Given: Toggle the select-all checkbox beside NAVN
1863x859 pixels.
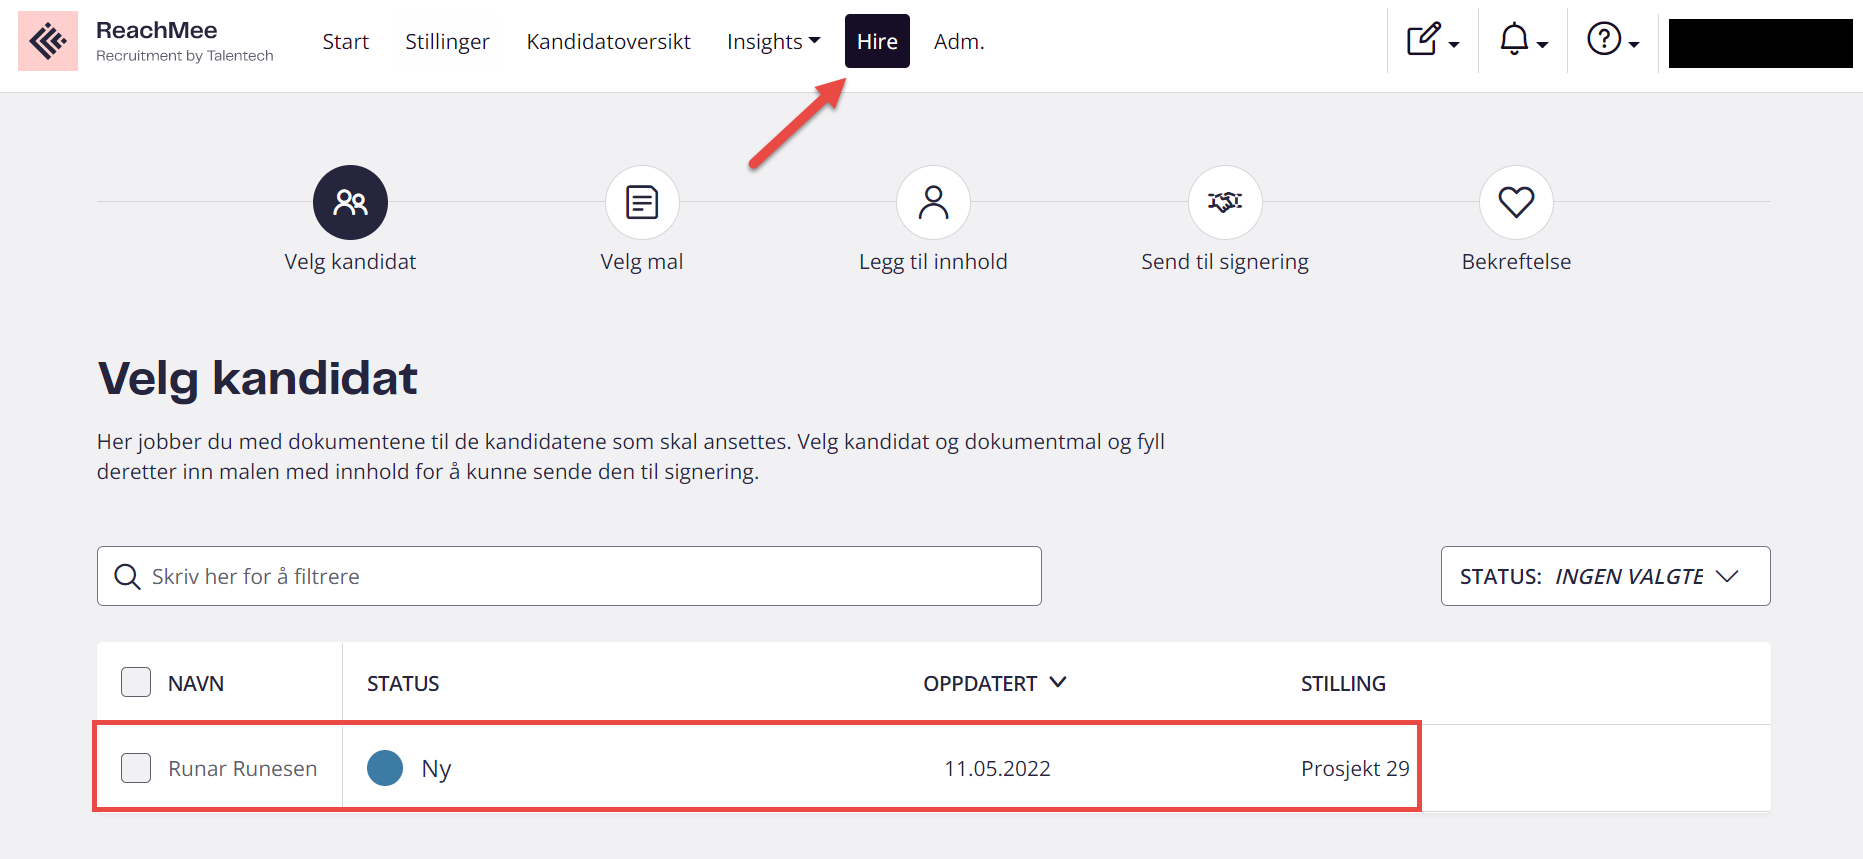Looking at the screenshot, I should (136, 682).
